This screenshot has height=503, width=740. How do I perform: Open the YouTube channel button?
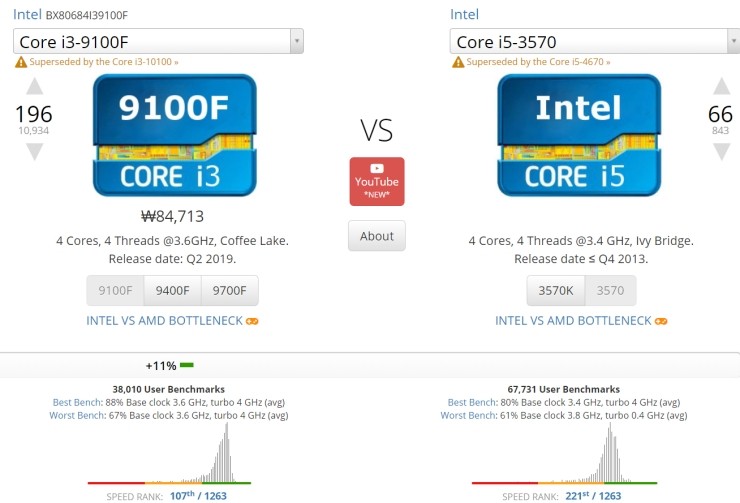click(376, 181)
